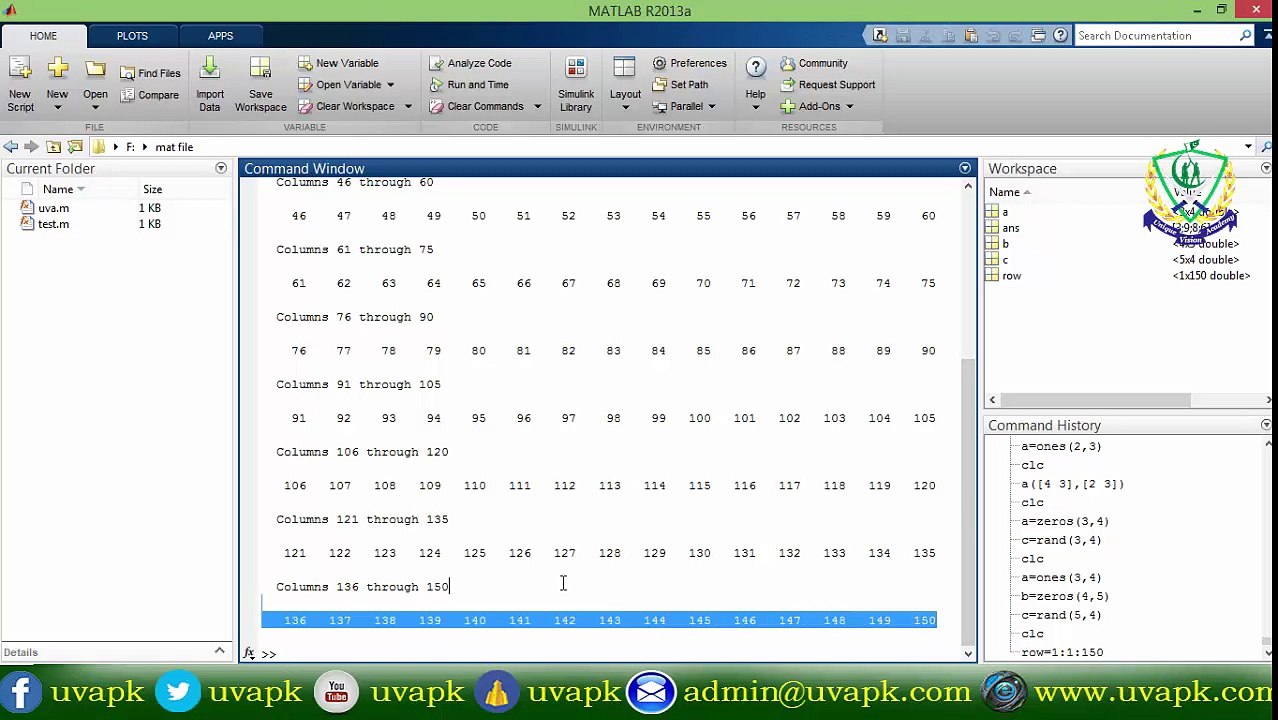Switch to the APPS tab
Image resolution: width=1278 pixels, height=720 pixels.
pyautogui.click(x=220, y=36)
